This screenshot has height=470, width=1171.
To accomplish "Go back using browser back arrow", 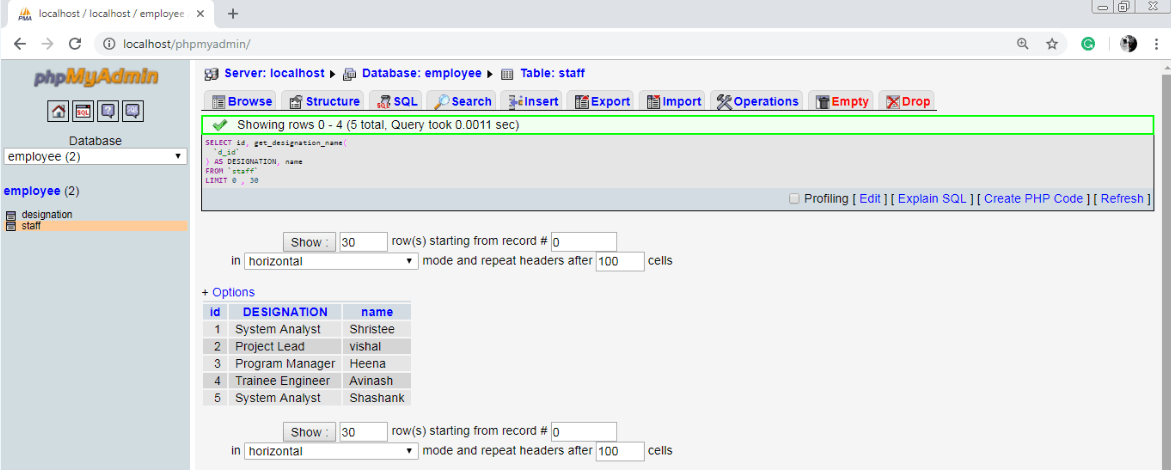I will pyautogui.click(x=20, y=44).
